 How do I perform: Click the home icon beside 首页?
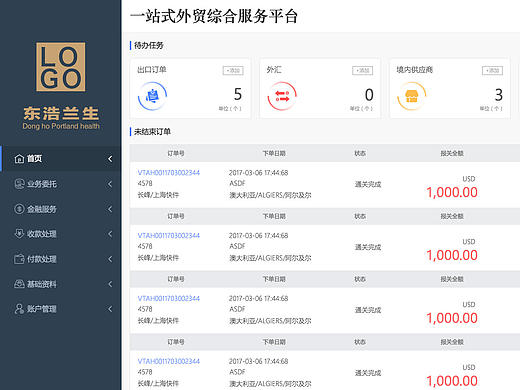click(19, 159)
